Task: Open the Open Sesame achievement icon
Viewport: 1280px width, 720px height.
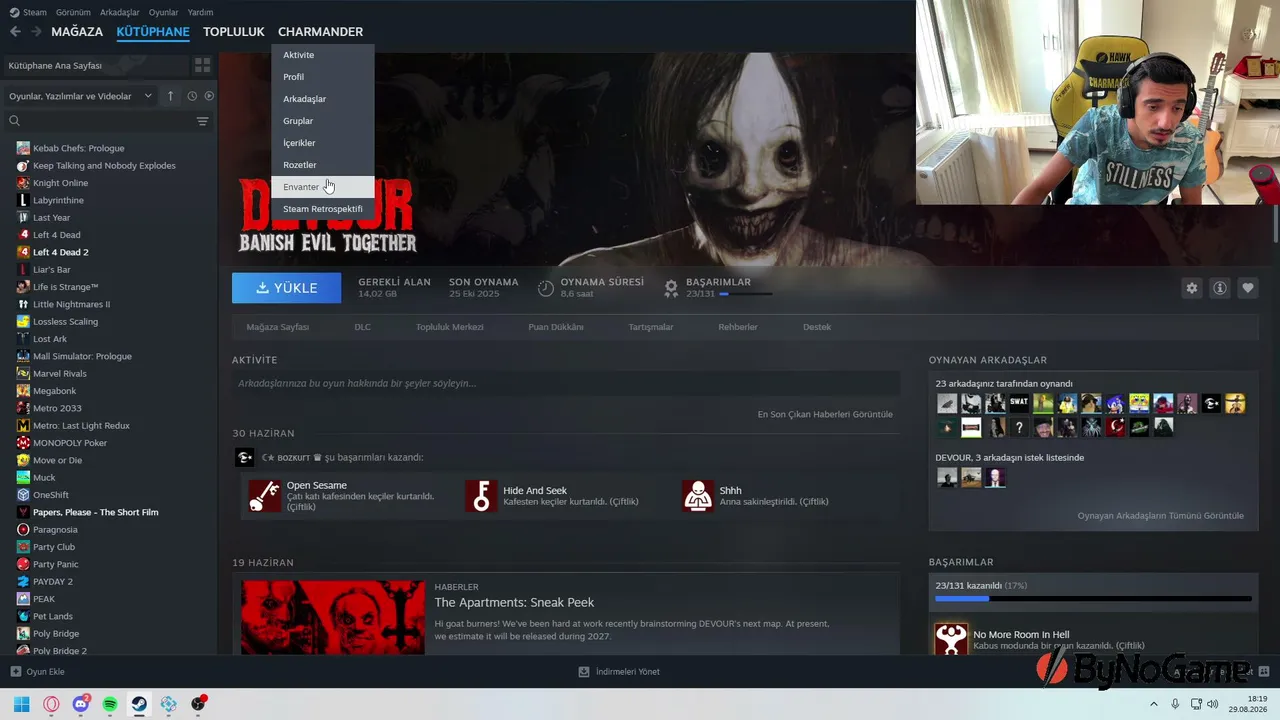Action: tap(265, 496)
